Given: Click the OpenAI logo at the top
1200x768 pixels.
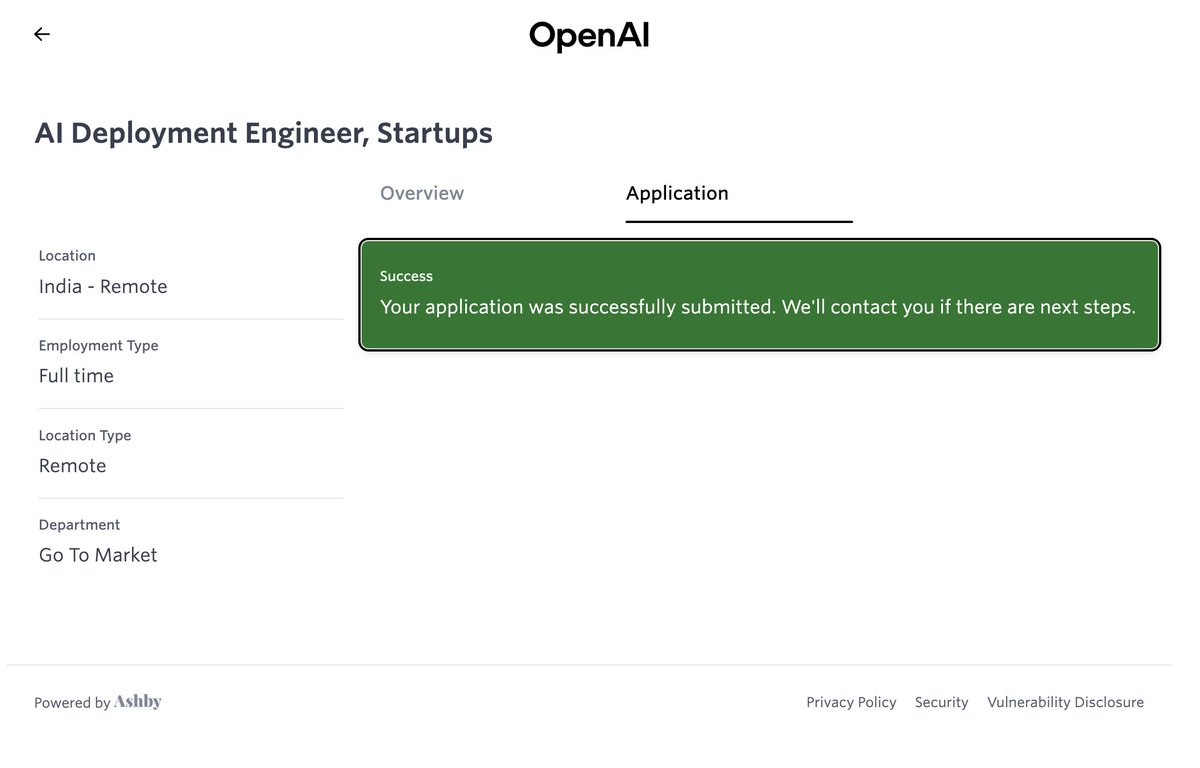Looking at the screenshot, I should pos(589,37).
